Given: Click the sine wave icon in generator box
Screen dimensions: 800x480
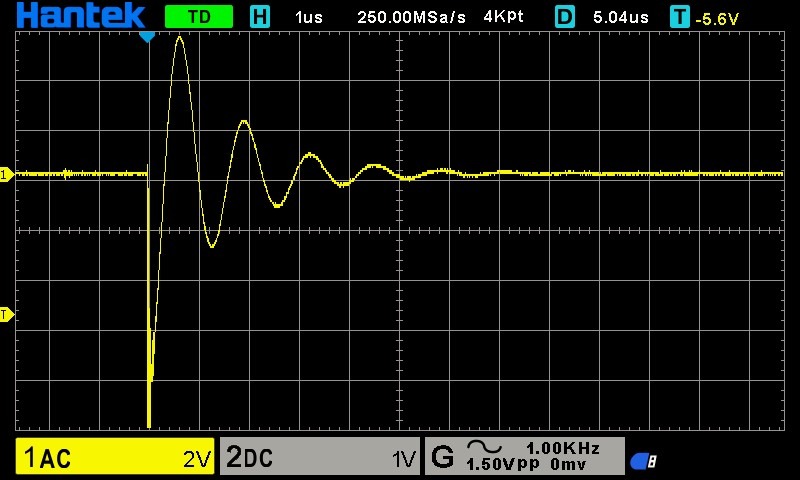Looking at the screenshot, I should [484, 447].
